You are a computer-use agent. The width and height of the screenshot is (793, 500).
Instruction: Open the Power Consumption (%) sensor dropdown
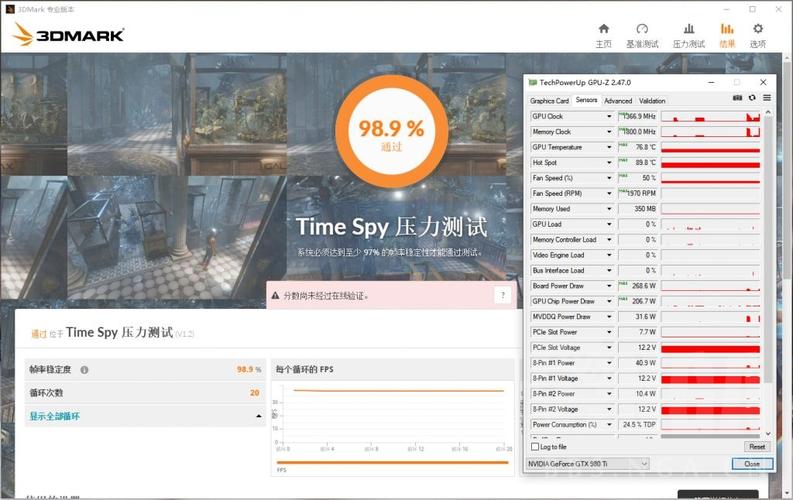[x=609, y=425]
